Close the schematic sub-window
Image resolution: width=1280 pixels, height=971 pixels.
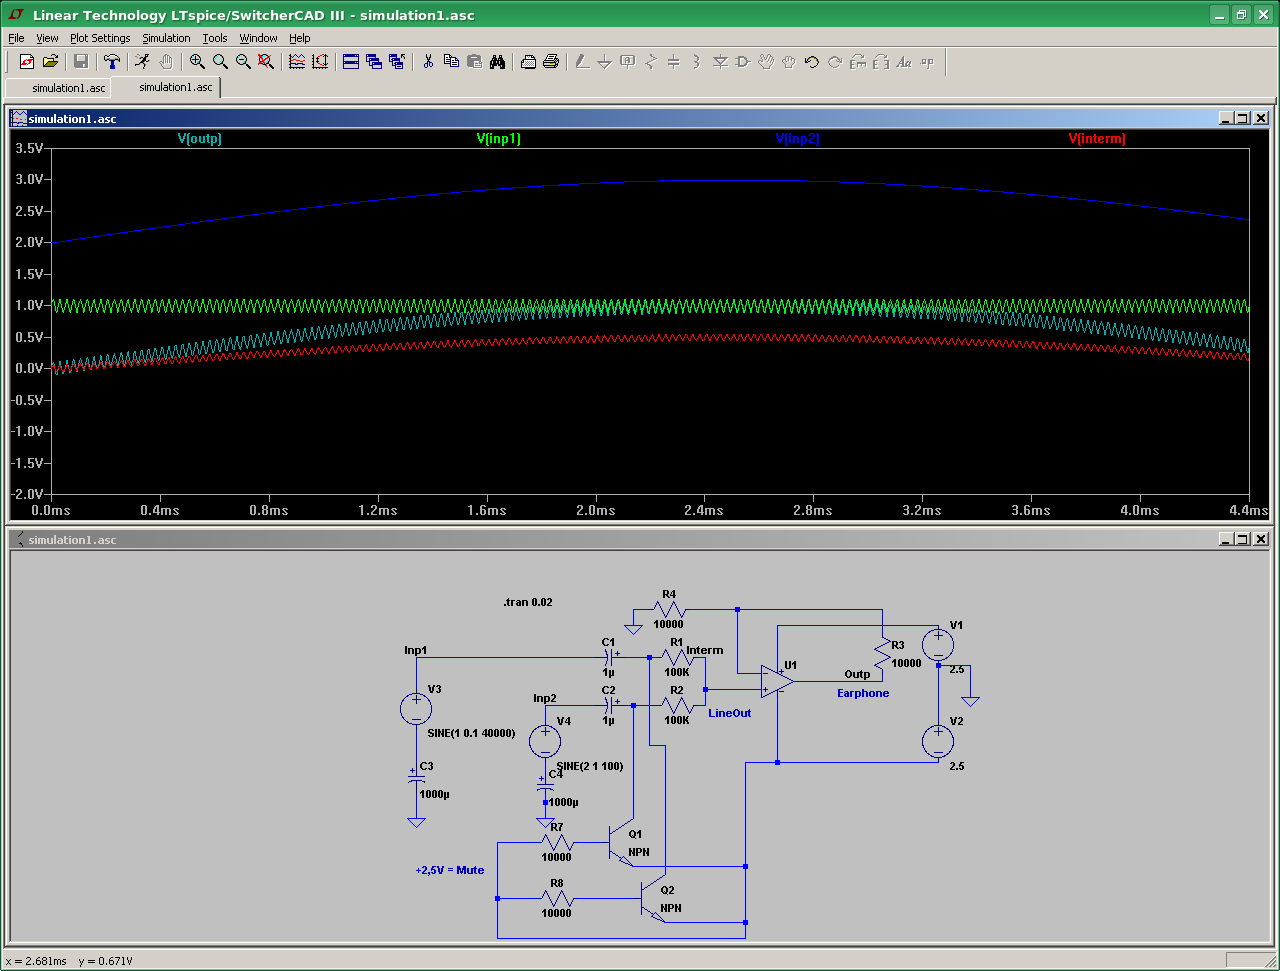(1261, 539)
